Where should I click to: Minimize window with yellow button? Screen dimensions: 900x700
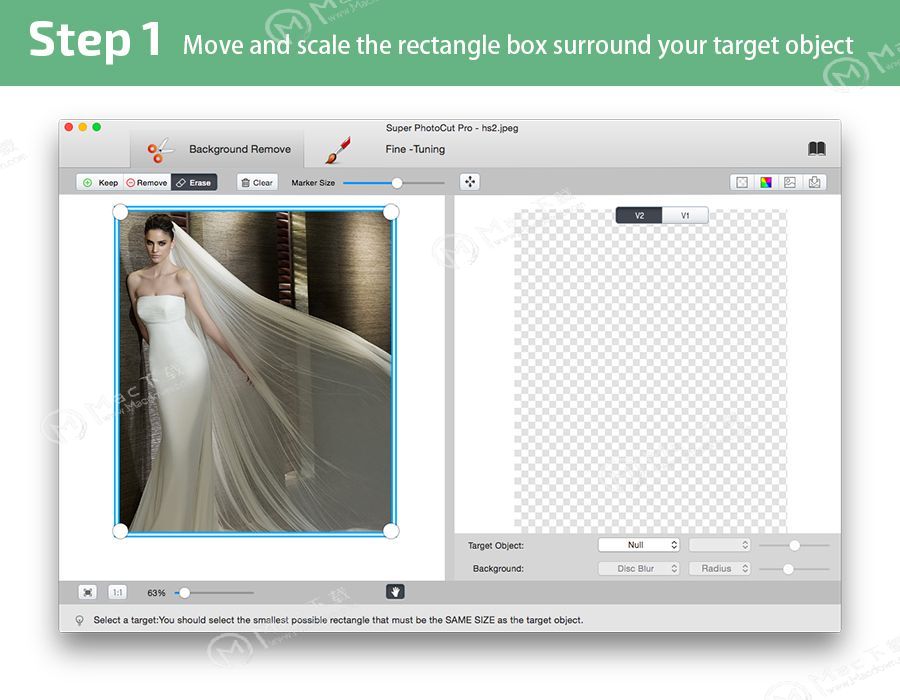point(83,127)
